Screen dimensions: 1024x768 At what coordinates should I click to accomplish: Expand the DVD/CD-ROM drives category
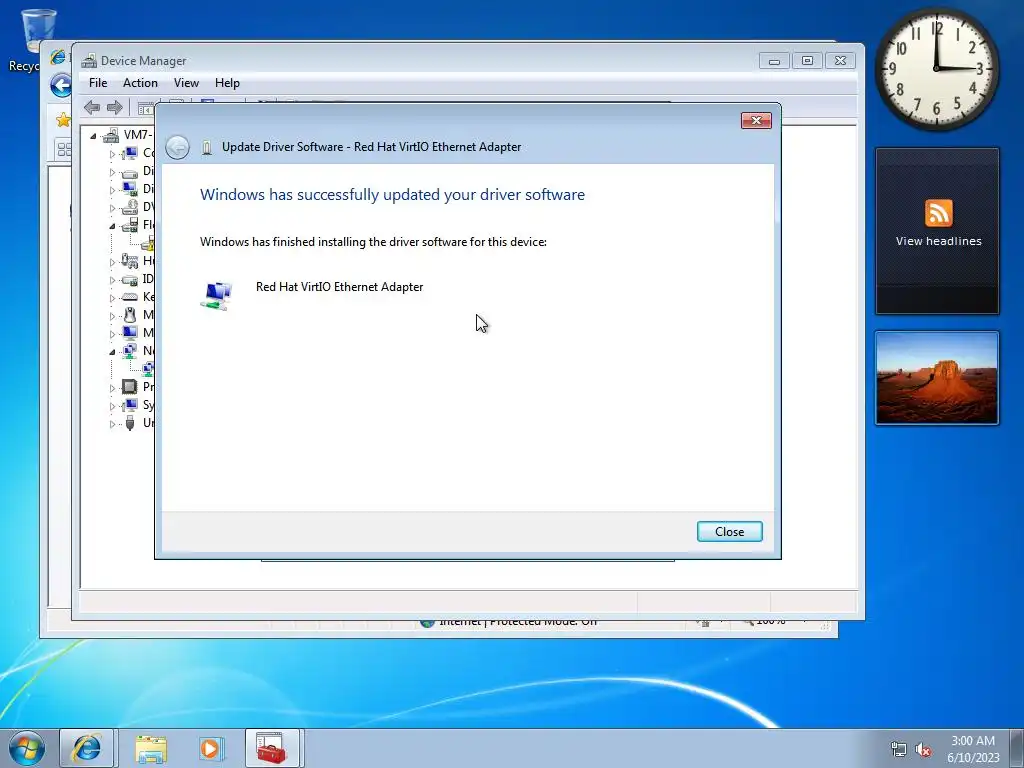pyautogui.click(x=112, y=208)
